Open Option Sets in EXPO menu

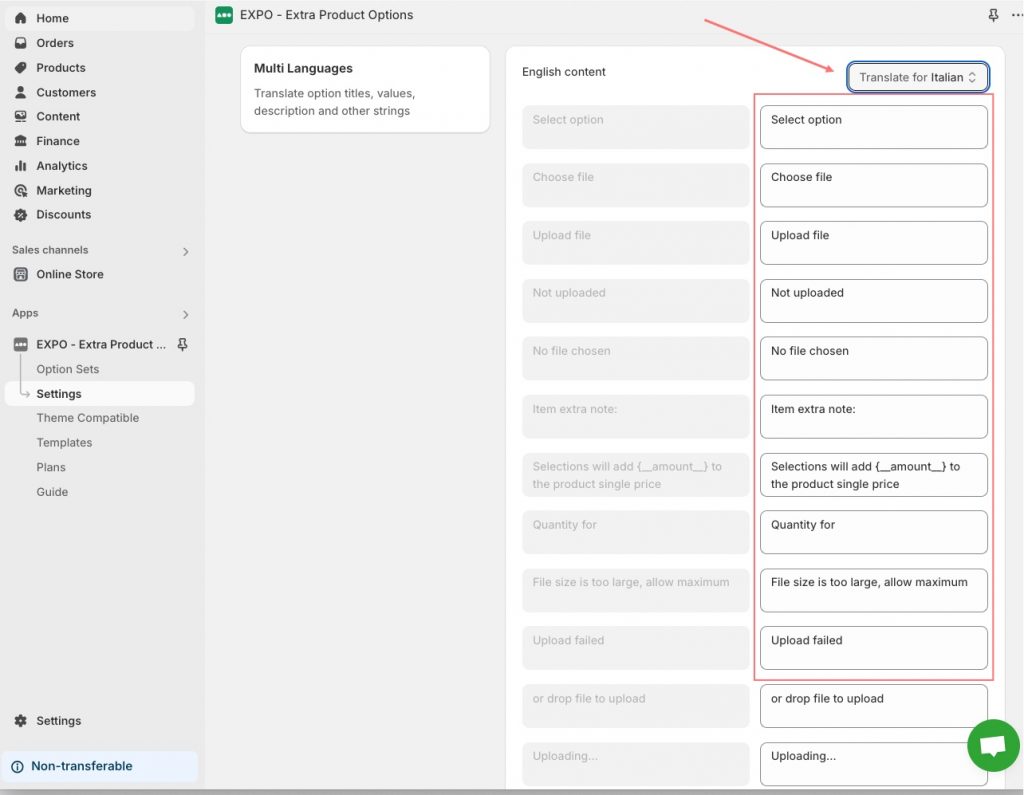tap(68, 369)
